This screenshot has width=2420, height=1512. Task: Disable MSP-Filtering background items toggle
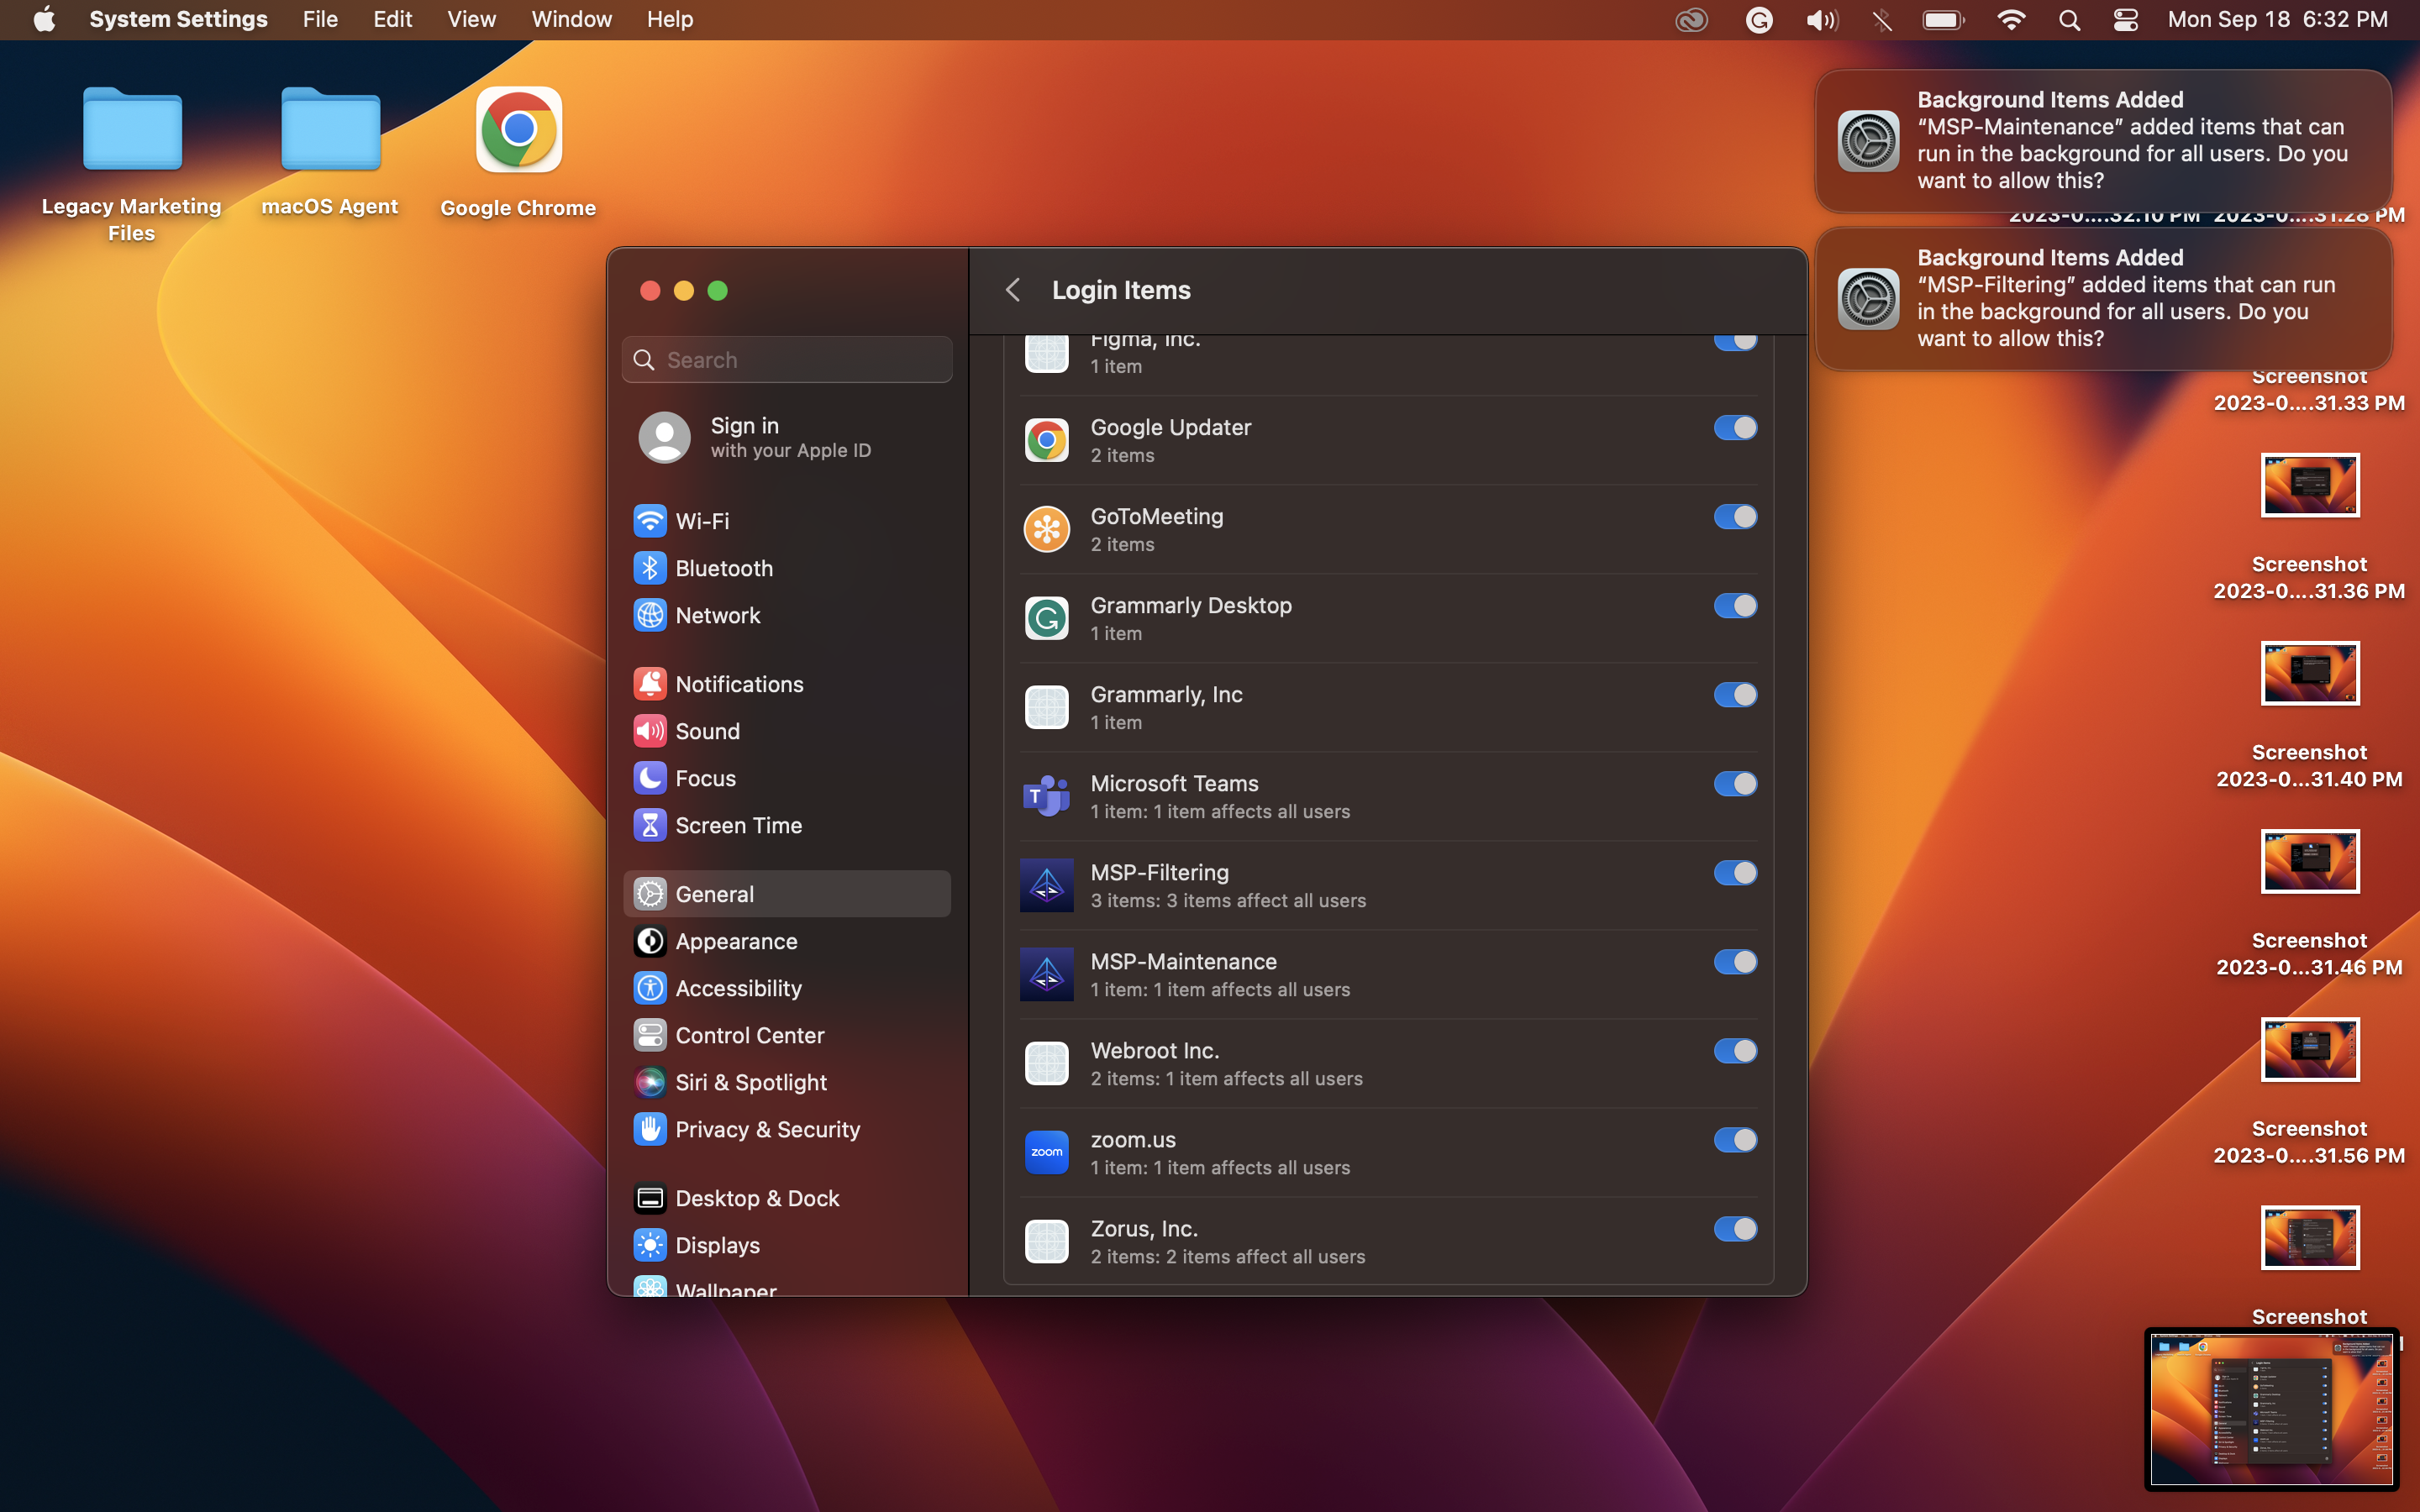(1735, 873)
